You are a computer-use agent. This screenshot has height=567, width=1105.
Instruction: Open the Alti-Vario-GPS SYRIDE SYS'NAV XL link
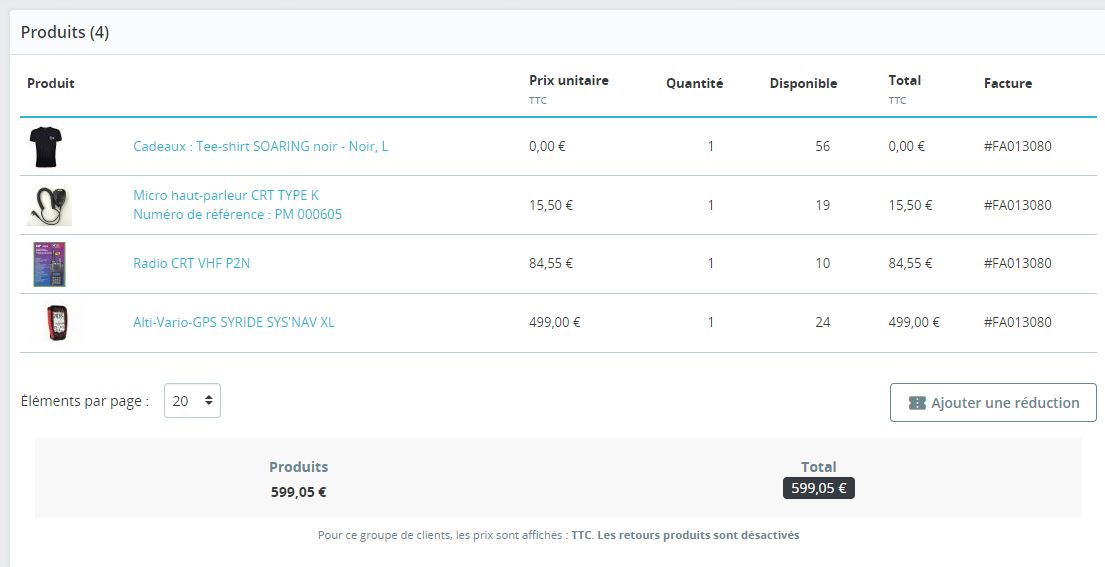pos(234,323)
